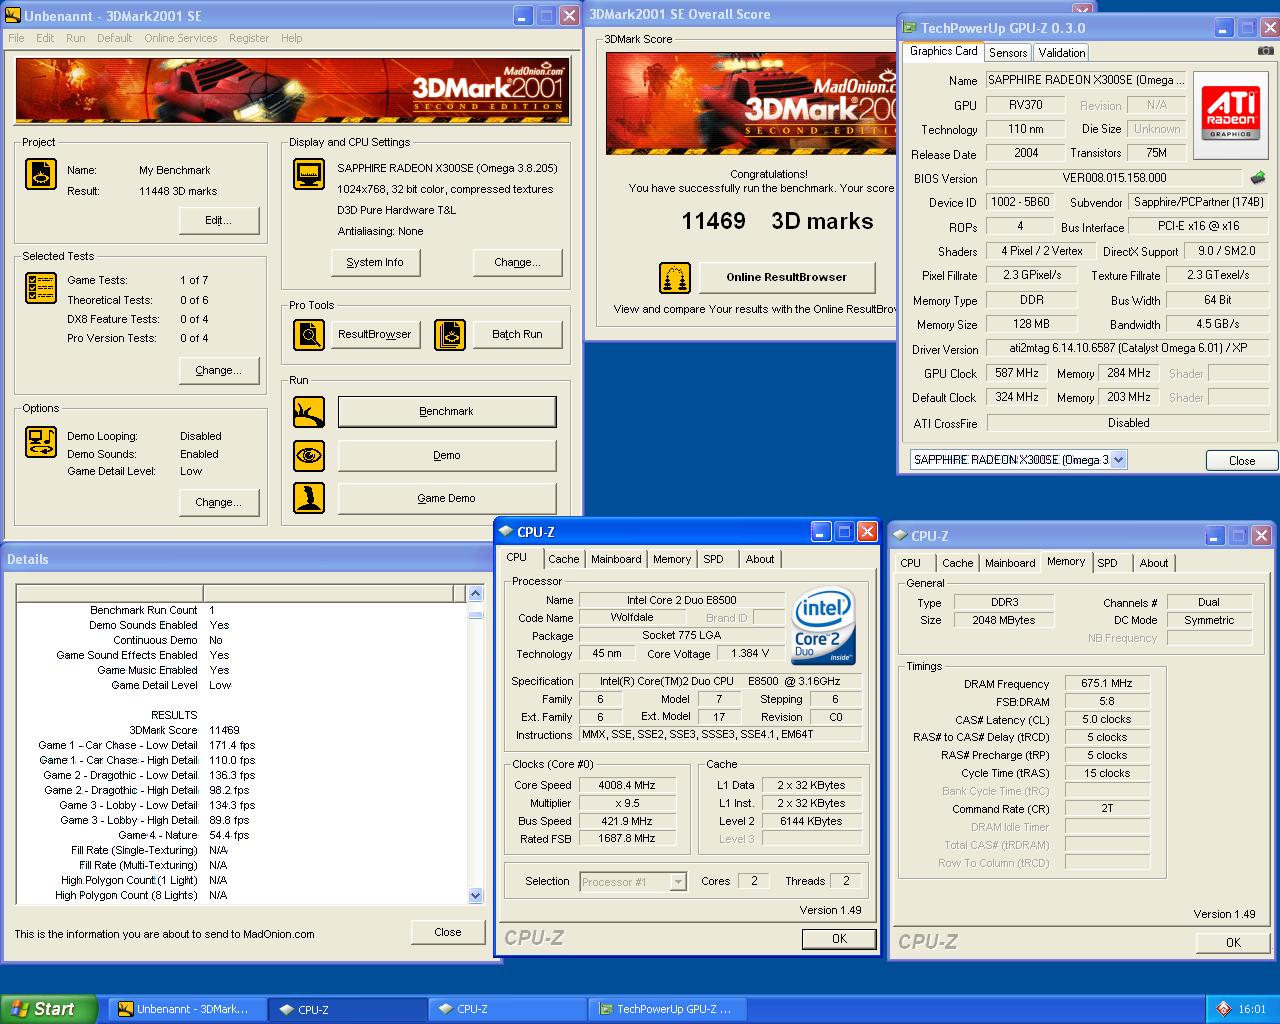Click the Project icon in 3DMark
Image resolution: width=1280 pixels, height=1024 pixels.
[x=40, y=175]
